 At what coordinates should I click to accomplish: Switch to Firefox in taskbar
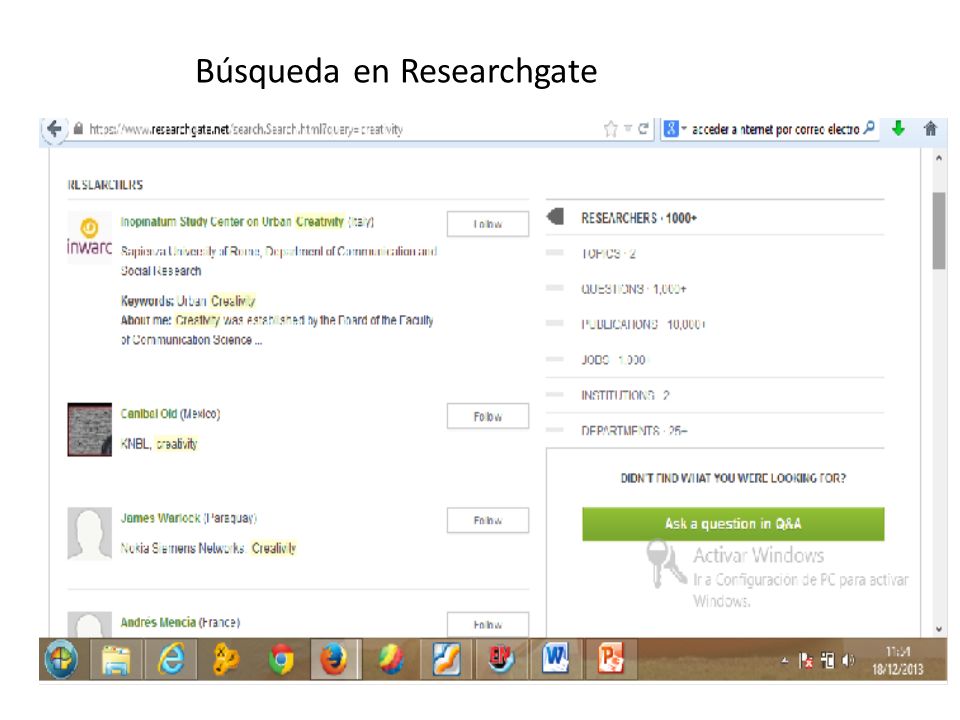tap(334, 659)
